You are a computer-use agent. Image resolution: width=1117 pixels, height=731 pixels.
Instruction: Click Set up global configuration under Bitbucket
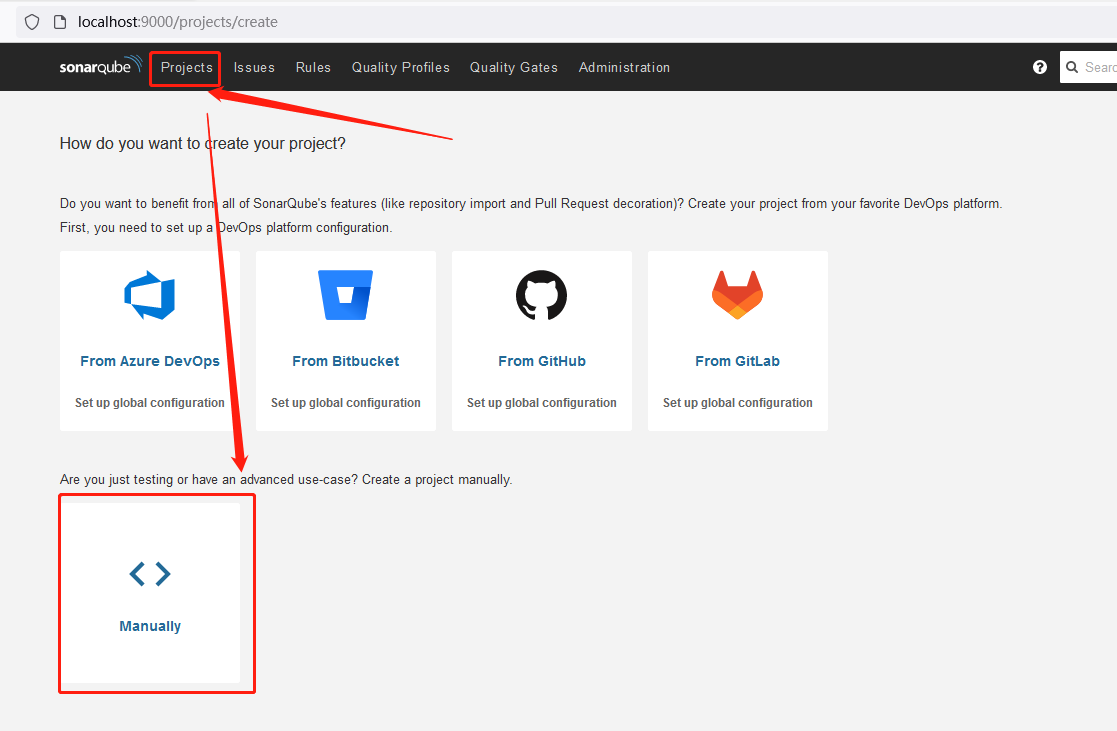(346, 403)
